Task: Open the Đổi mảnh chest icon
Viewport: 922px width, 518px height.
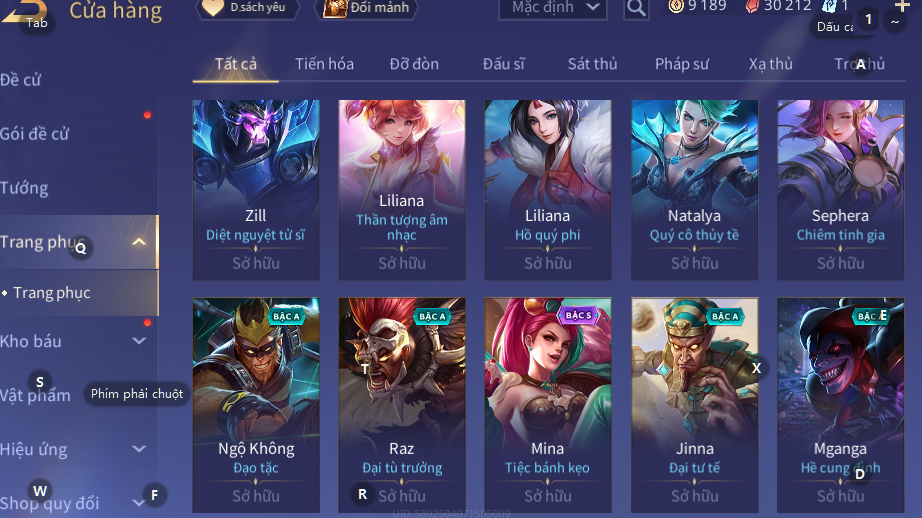Action: click(x=335, y=8)
